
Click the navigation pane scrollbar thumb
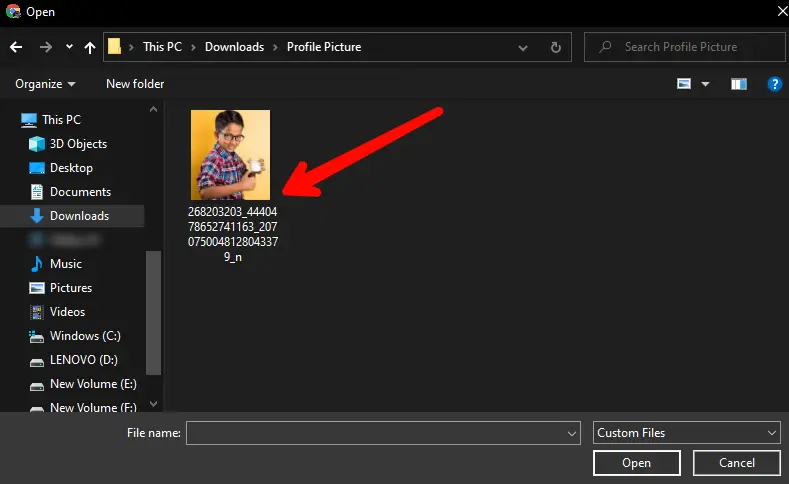tap(153, 312)
